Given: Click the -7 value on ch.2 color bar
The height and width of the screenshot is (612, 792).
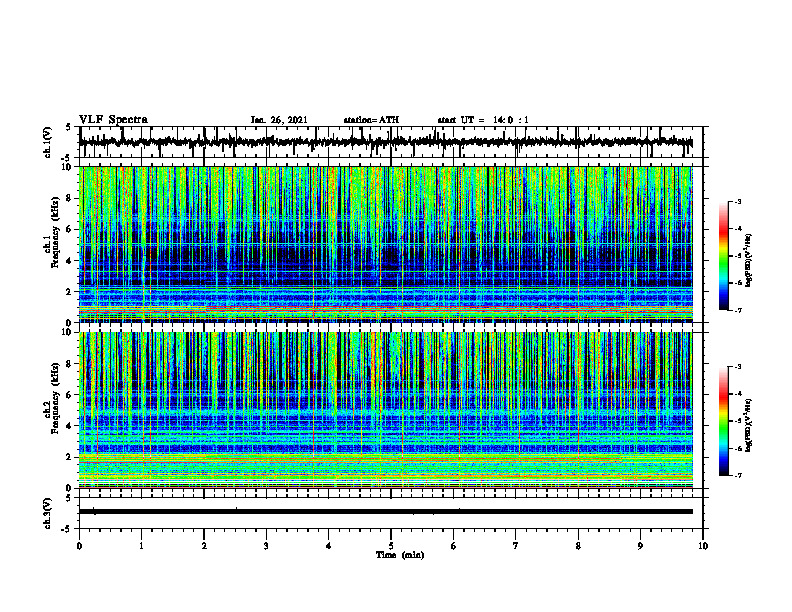Looking at the screenshot, I should (x=738, y=476).
